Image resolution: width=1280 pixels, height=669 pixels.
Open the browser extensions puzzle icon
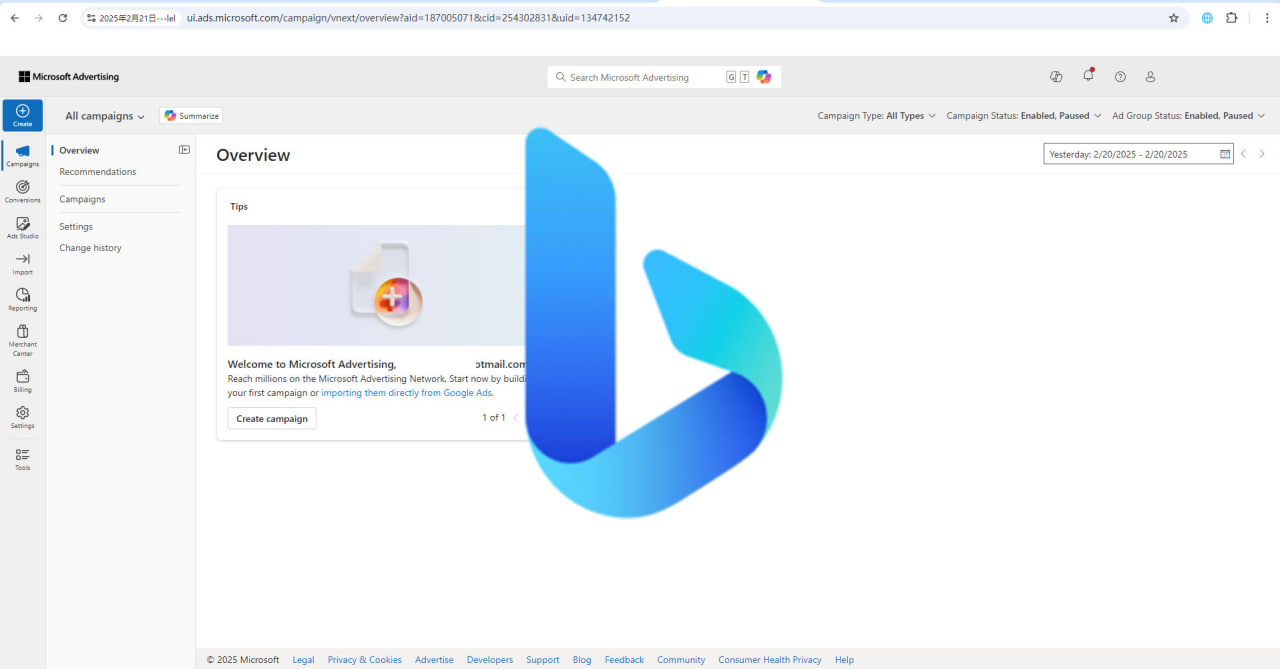coord(1231,18)
